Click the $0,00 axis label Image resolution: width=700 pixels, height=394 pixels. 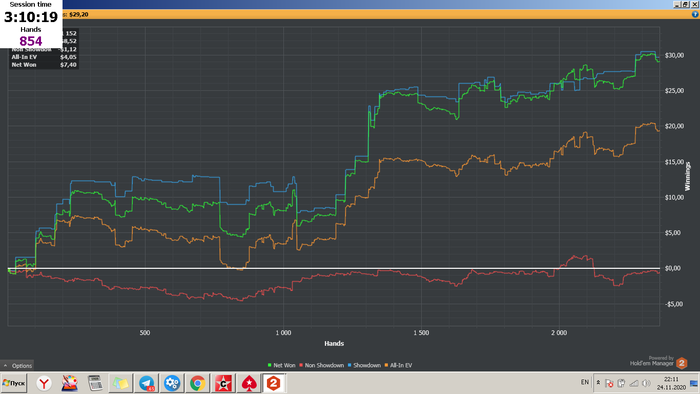(673, 268)
